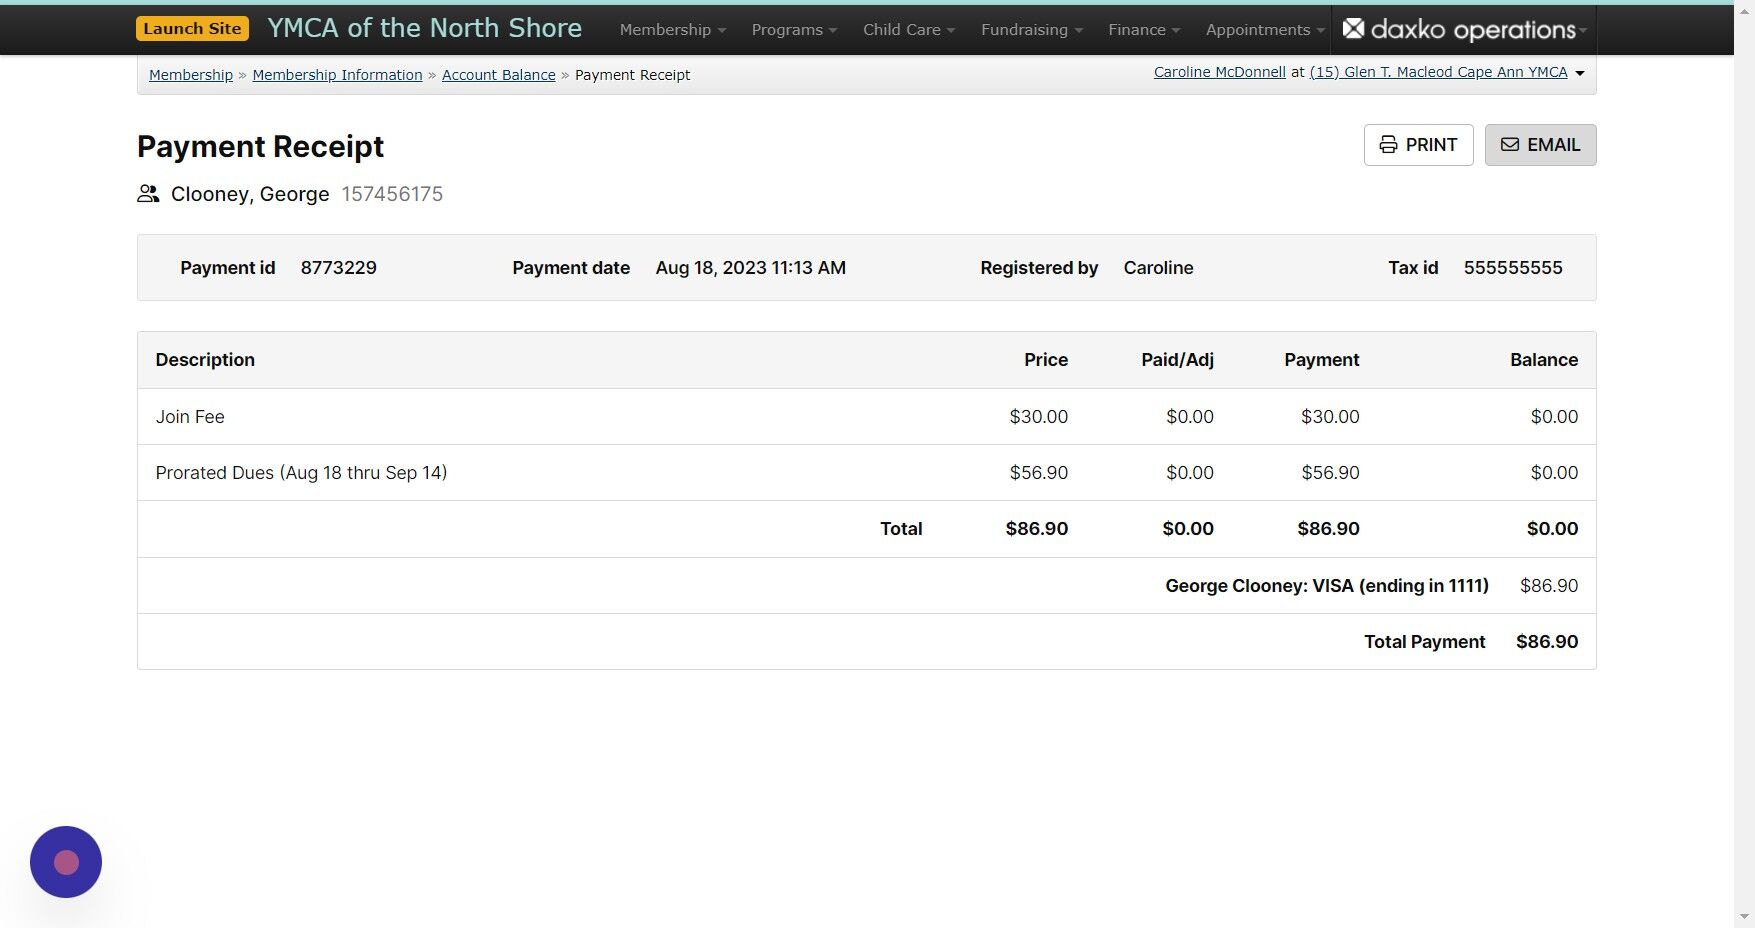
Task: Click the printer icon on PRINT button
Action: 1389,144
